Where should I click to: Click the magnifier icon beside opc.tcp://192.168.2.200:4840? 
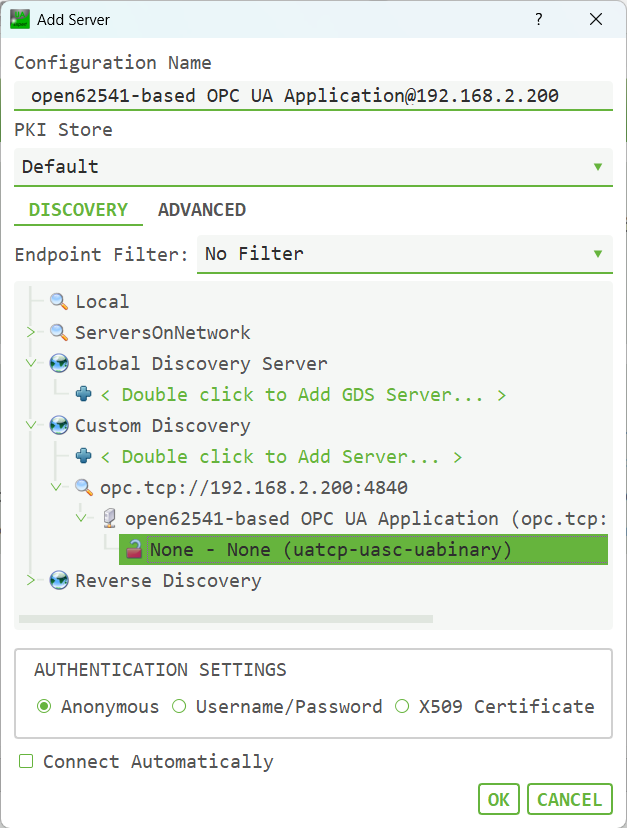tap(83, 487)
